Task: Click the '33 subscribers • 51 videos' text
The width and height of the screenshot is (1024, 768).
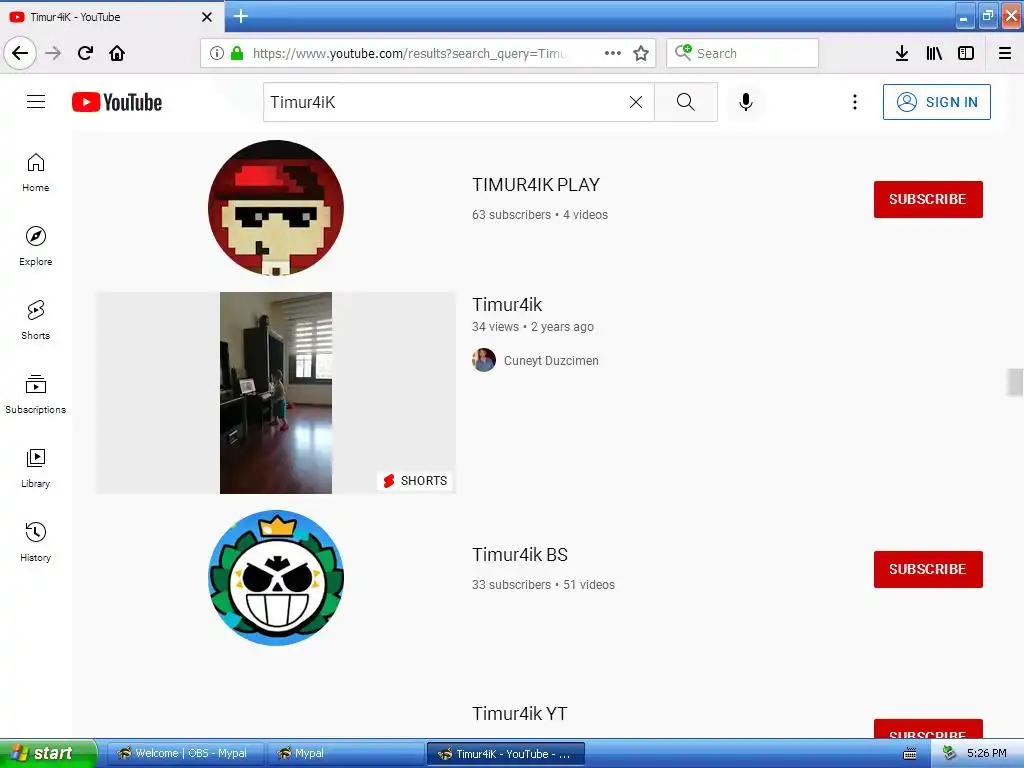Action: point(543,584)
